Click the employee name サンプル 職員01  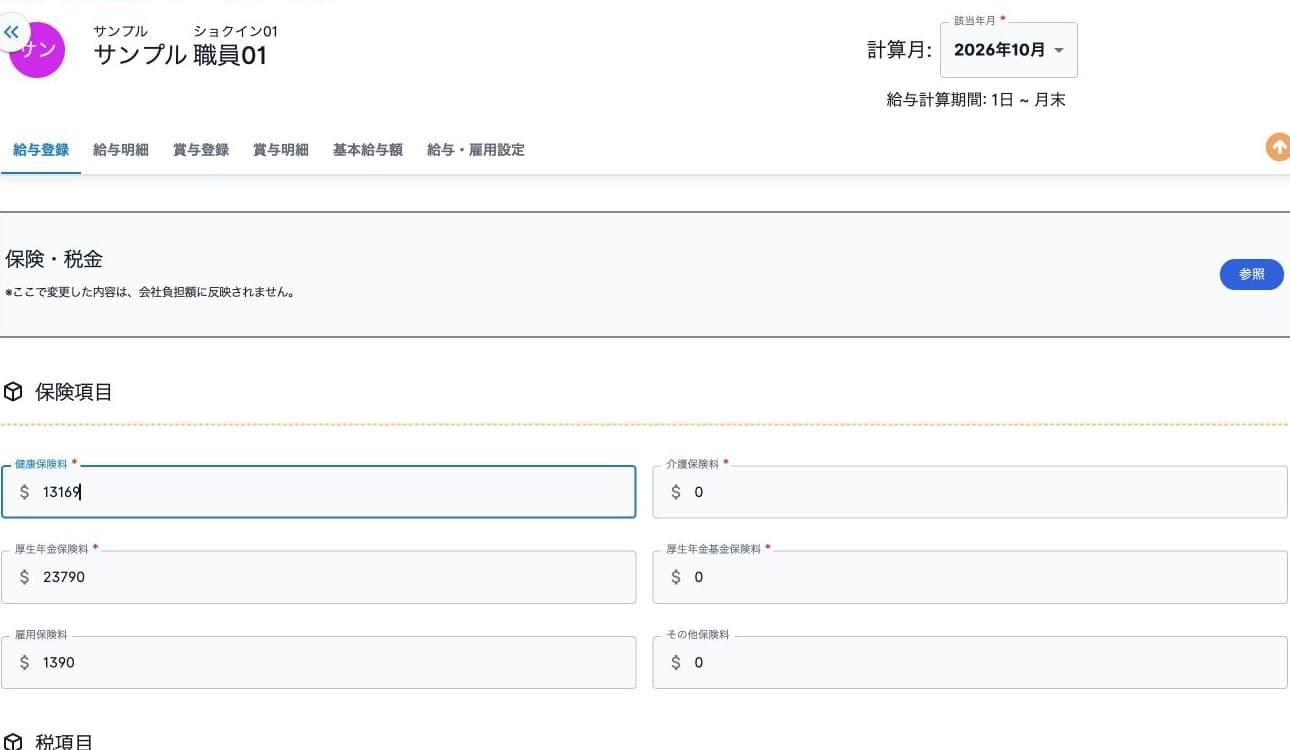181,55
